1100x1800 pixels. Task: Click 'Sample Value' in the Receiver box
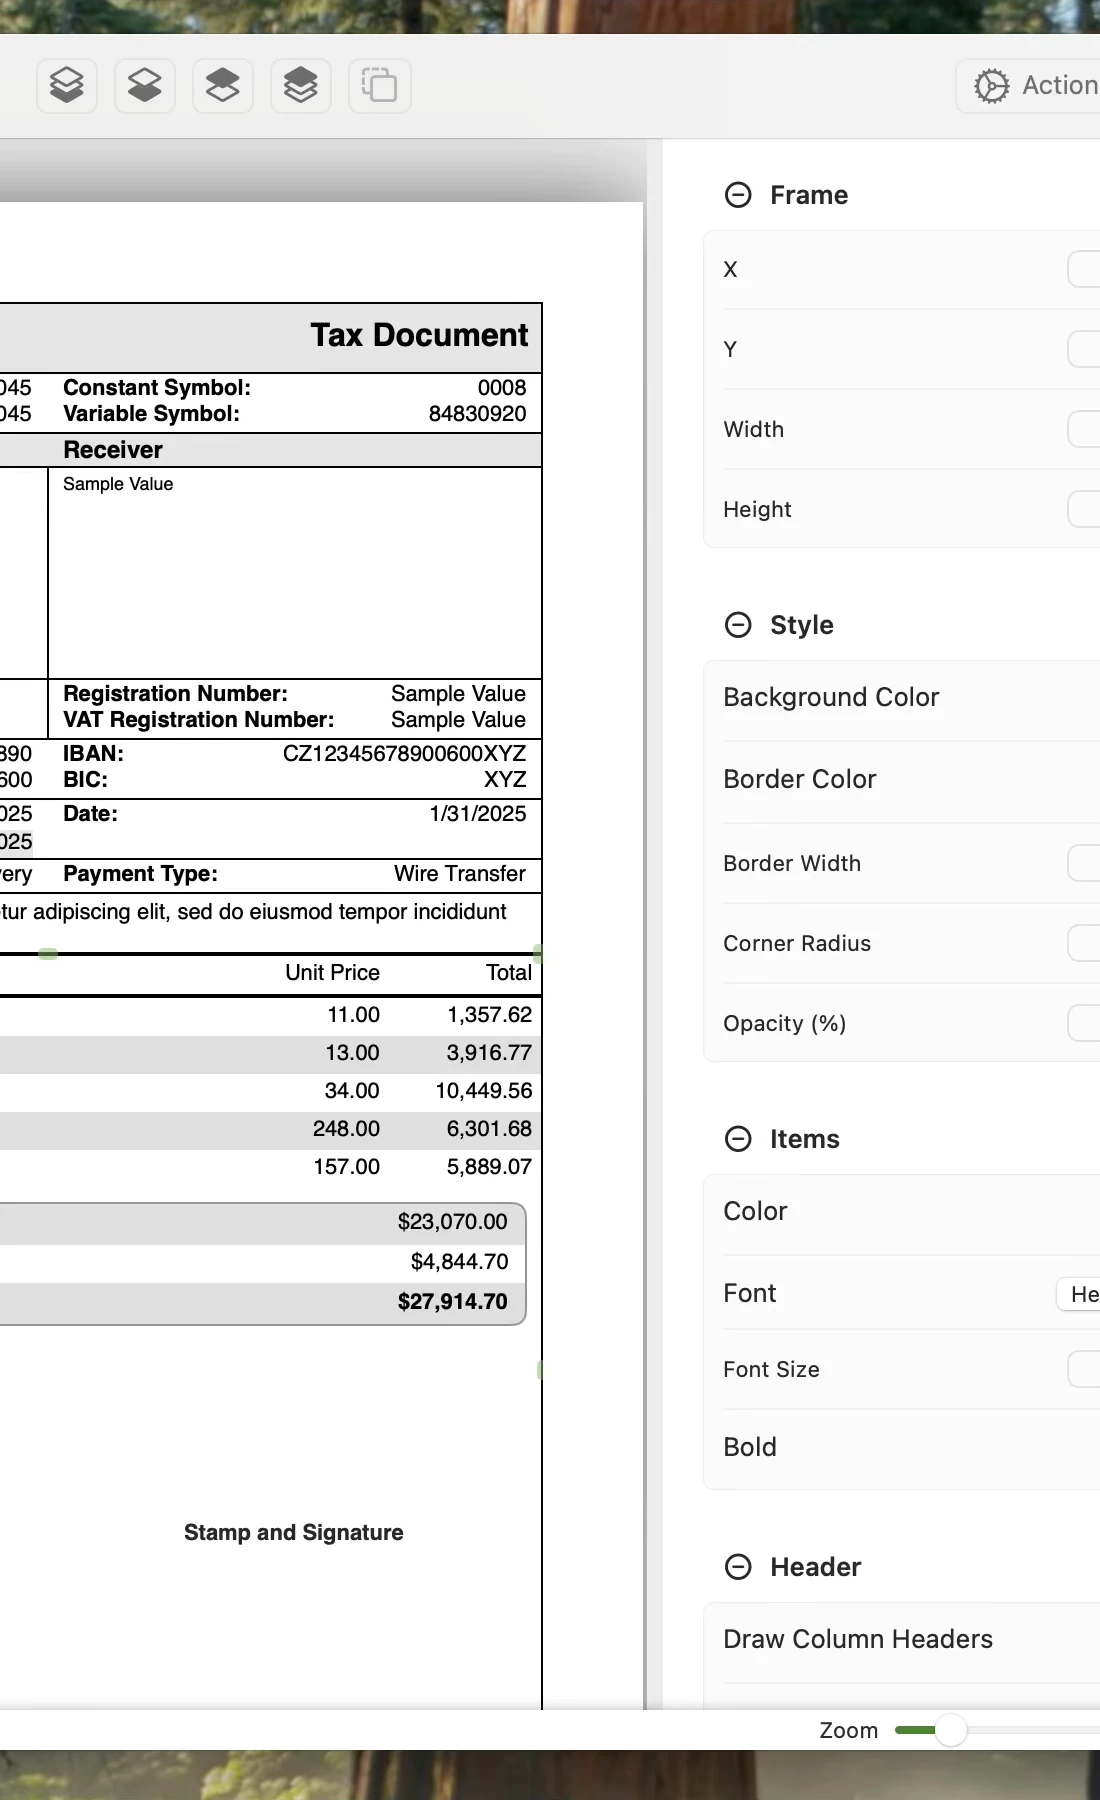tap(118, 484)
